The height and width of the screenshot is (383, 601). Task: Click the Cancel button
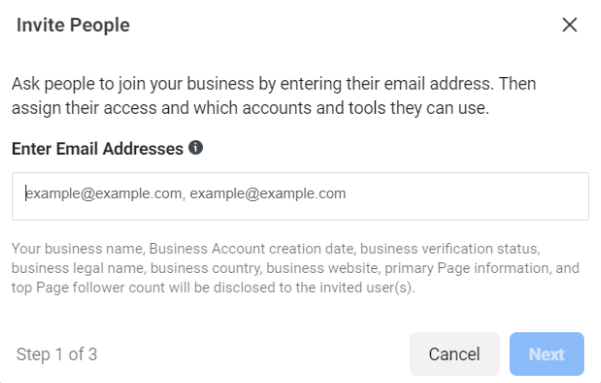[x=455, y=354]
